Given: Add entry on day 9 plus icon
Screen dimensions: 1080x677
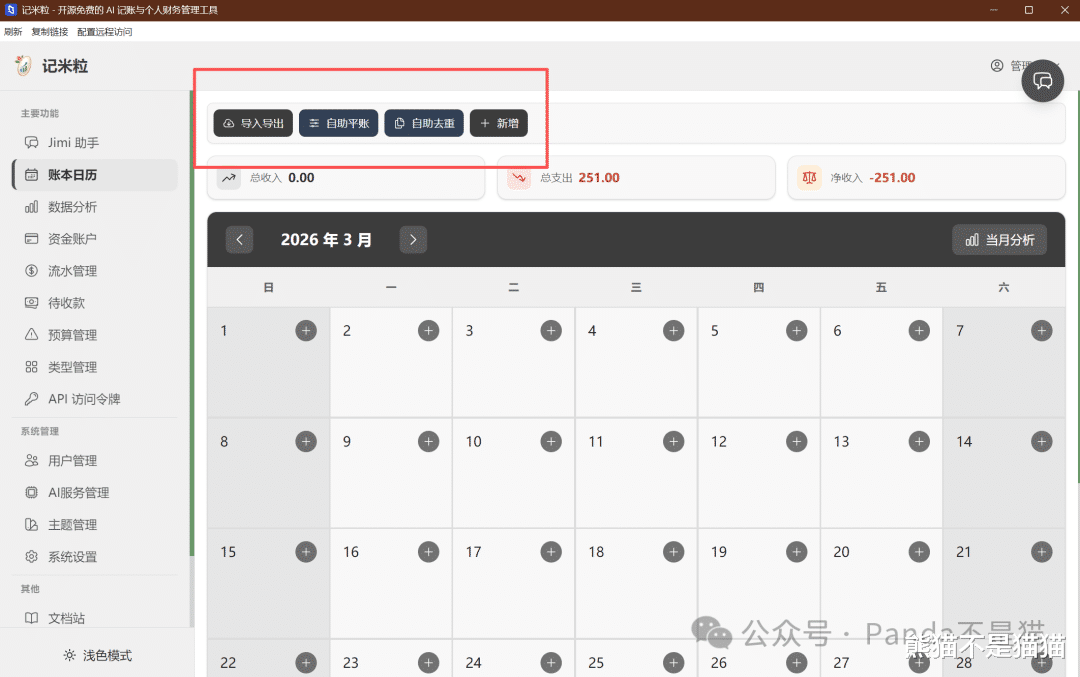Looking at the screenshot, I should [x=428, y=441].
